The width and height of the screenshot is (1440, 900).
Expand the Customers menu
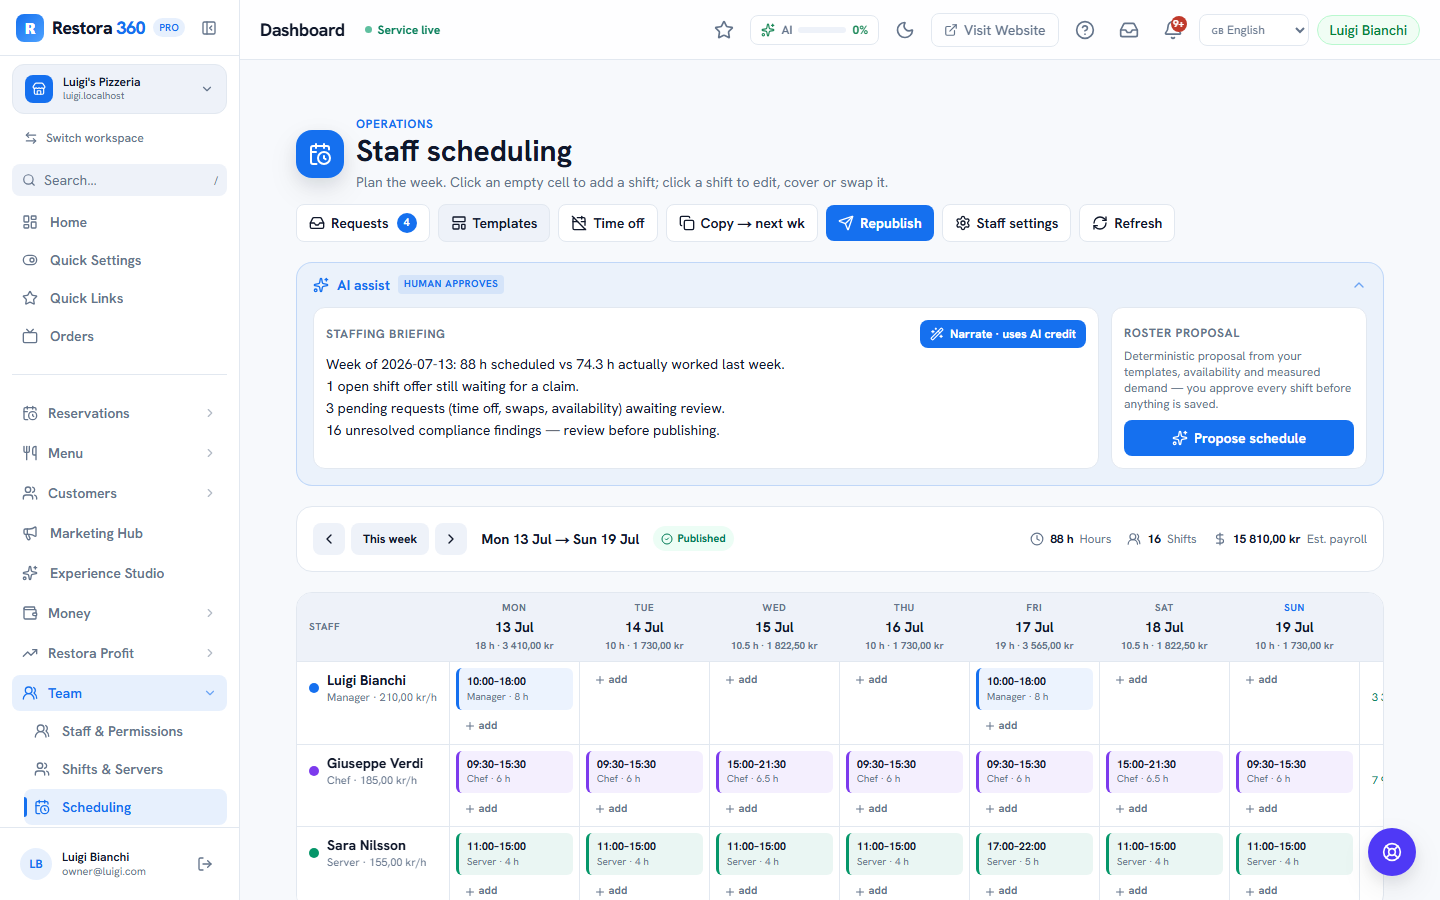[119, 493]
